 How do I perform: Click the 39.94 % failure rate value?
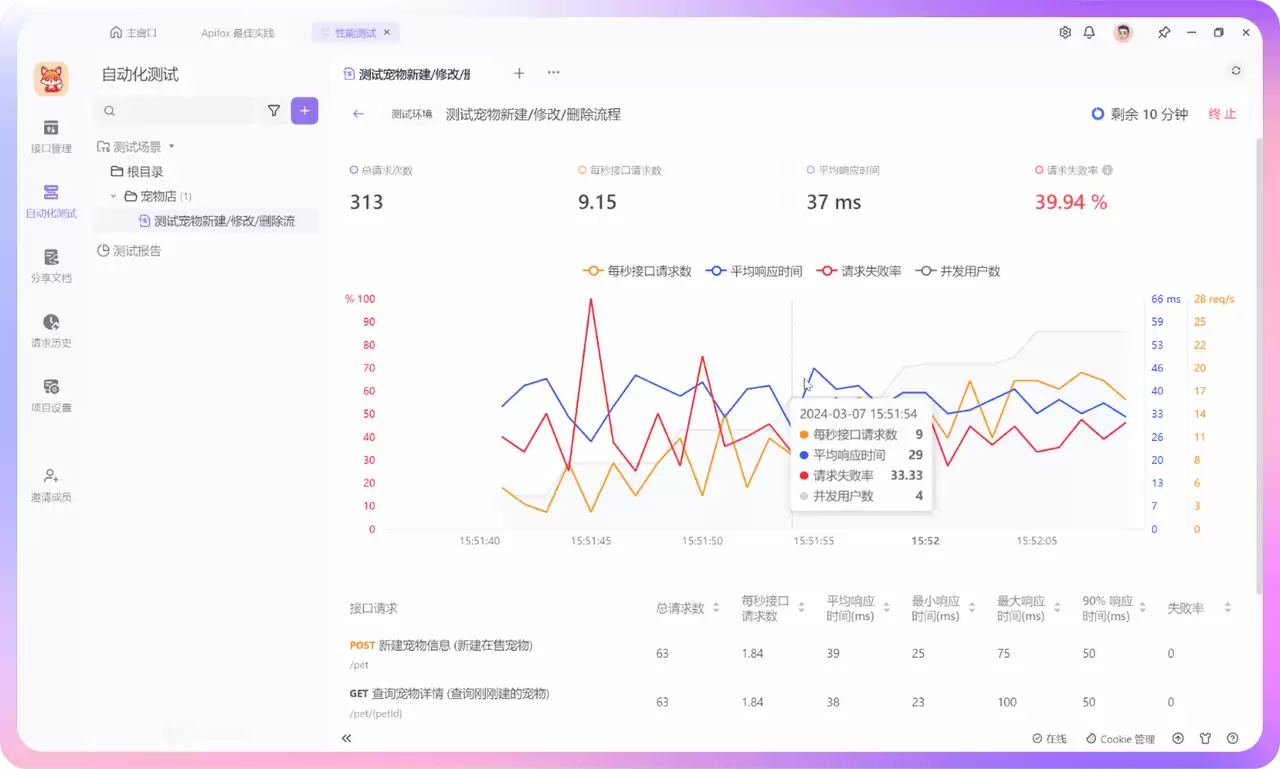coord(1071,202)
